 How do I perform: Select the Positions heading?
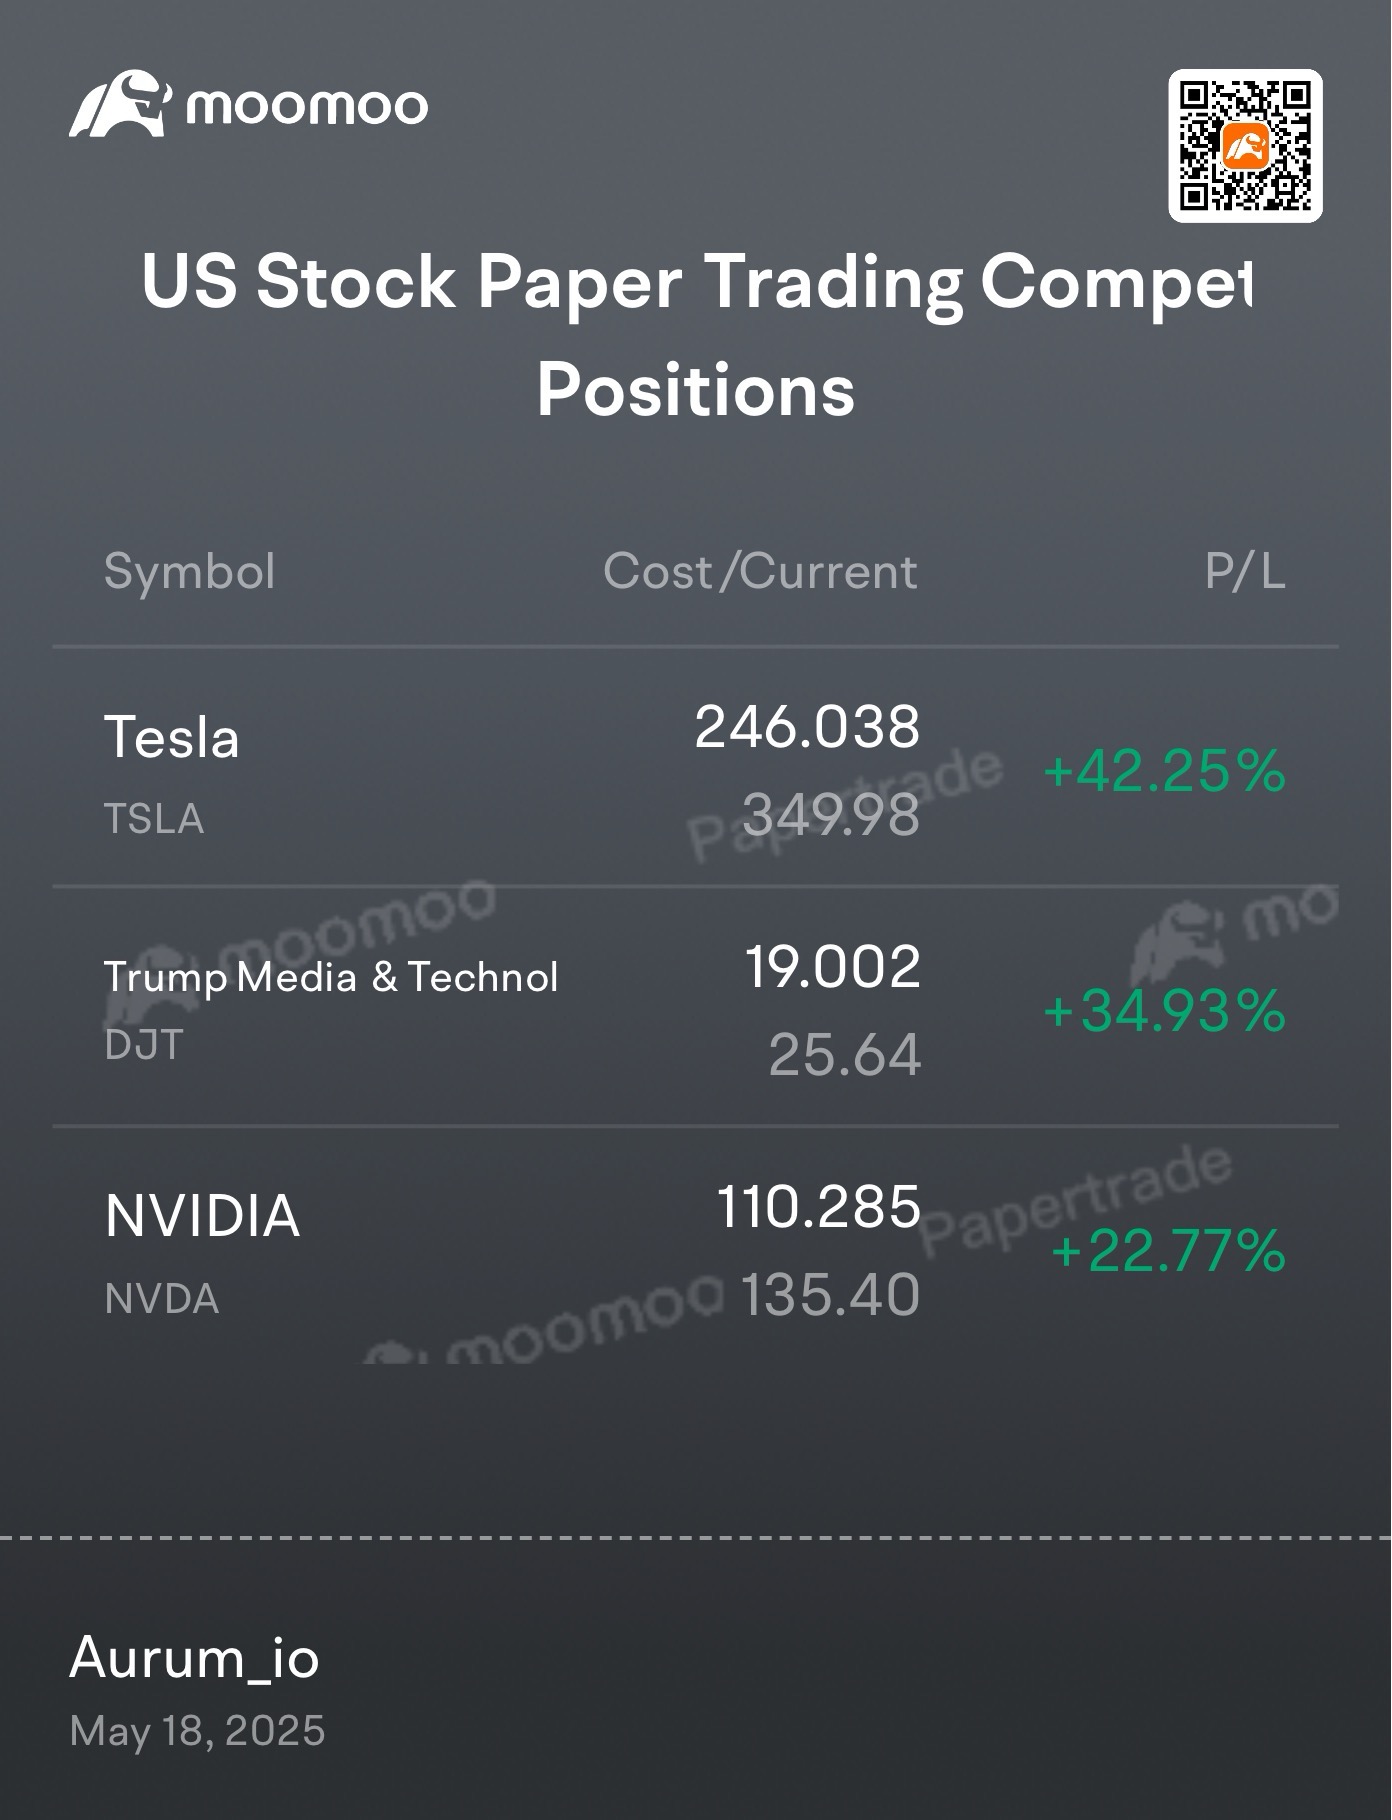[x=696, y=389]
